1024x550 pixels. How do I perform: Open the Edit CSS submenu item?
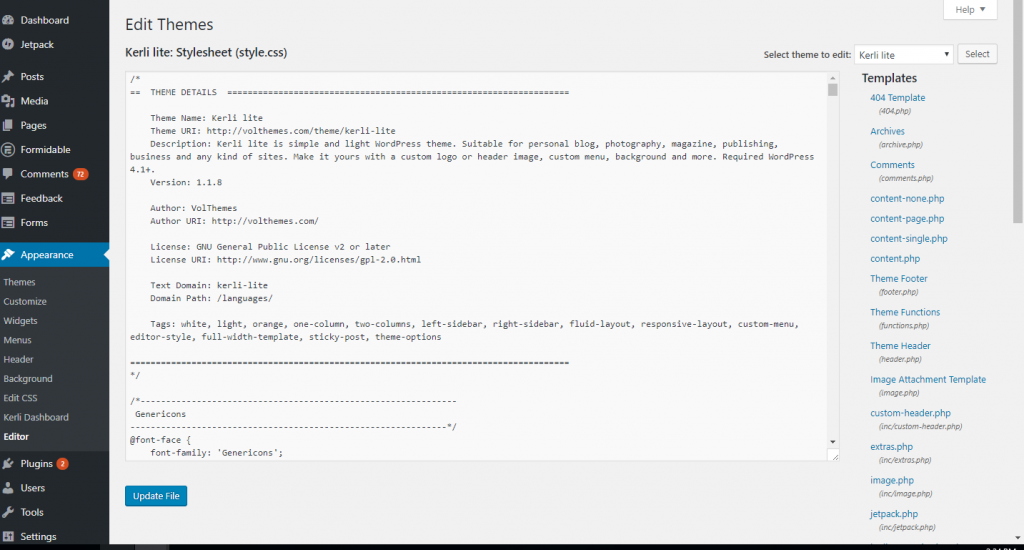tap(20, 398)
